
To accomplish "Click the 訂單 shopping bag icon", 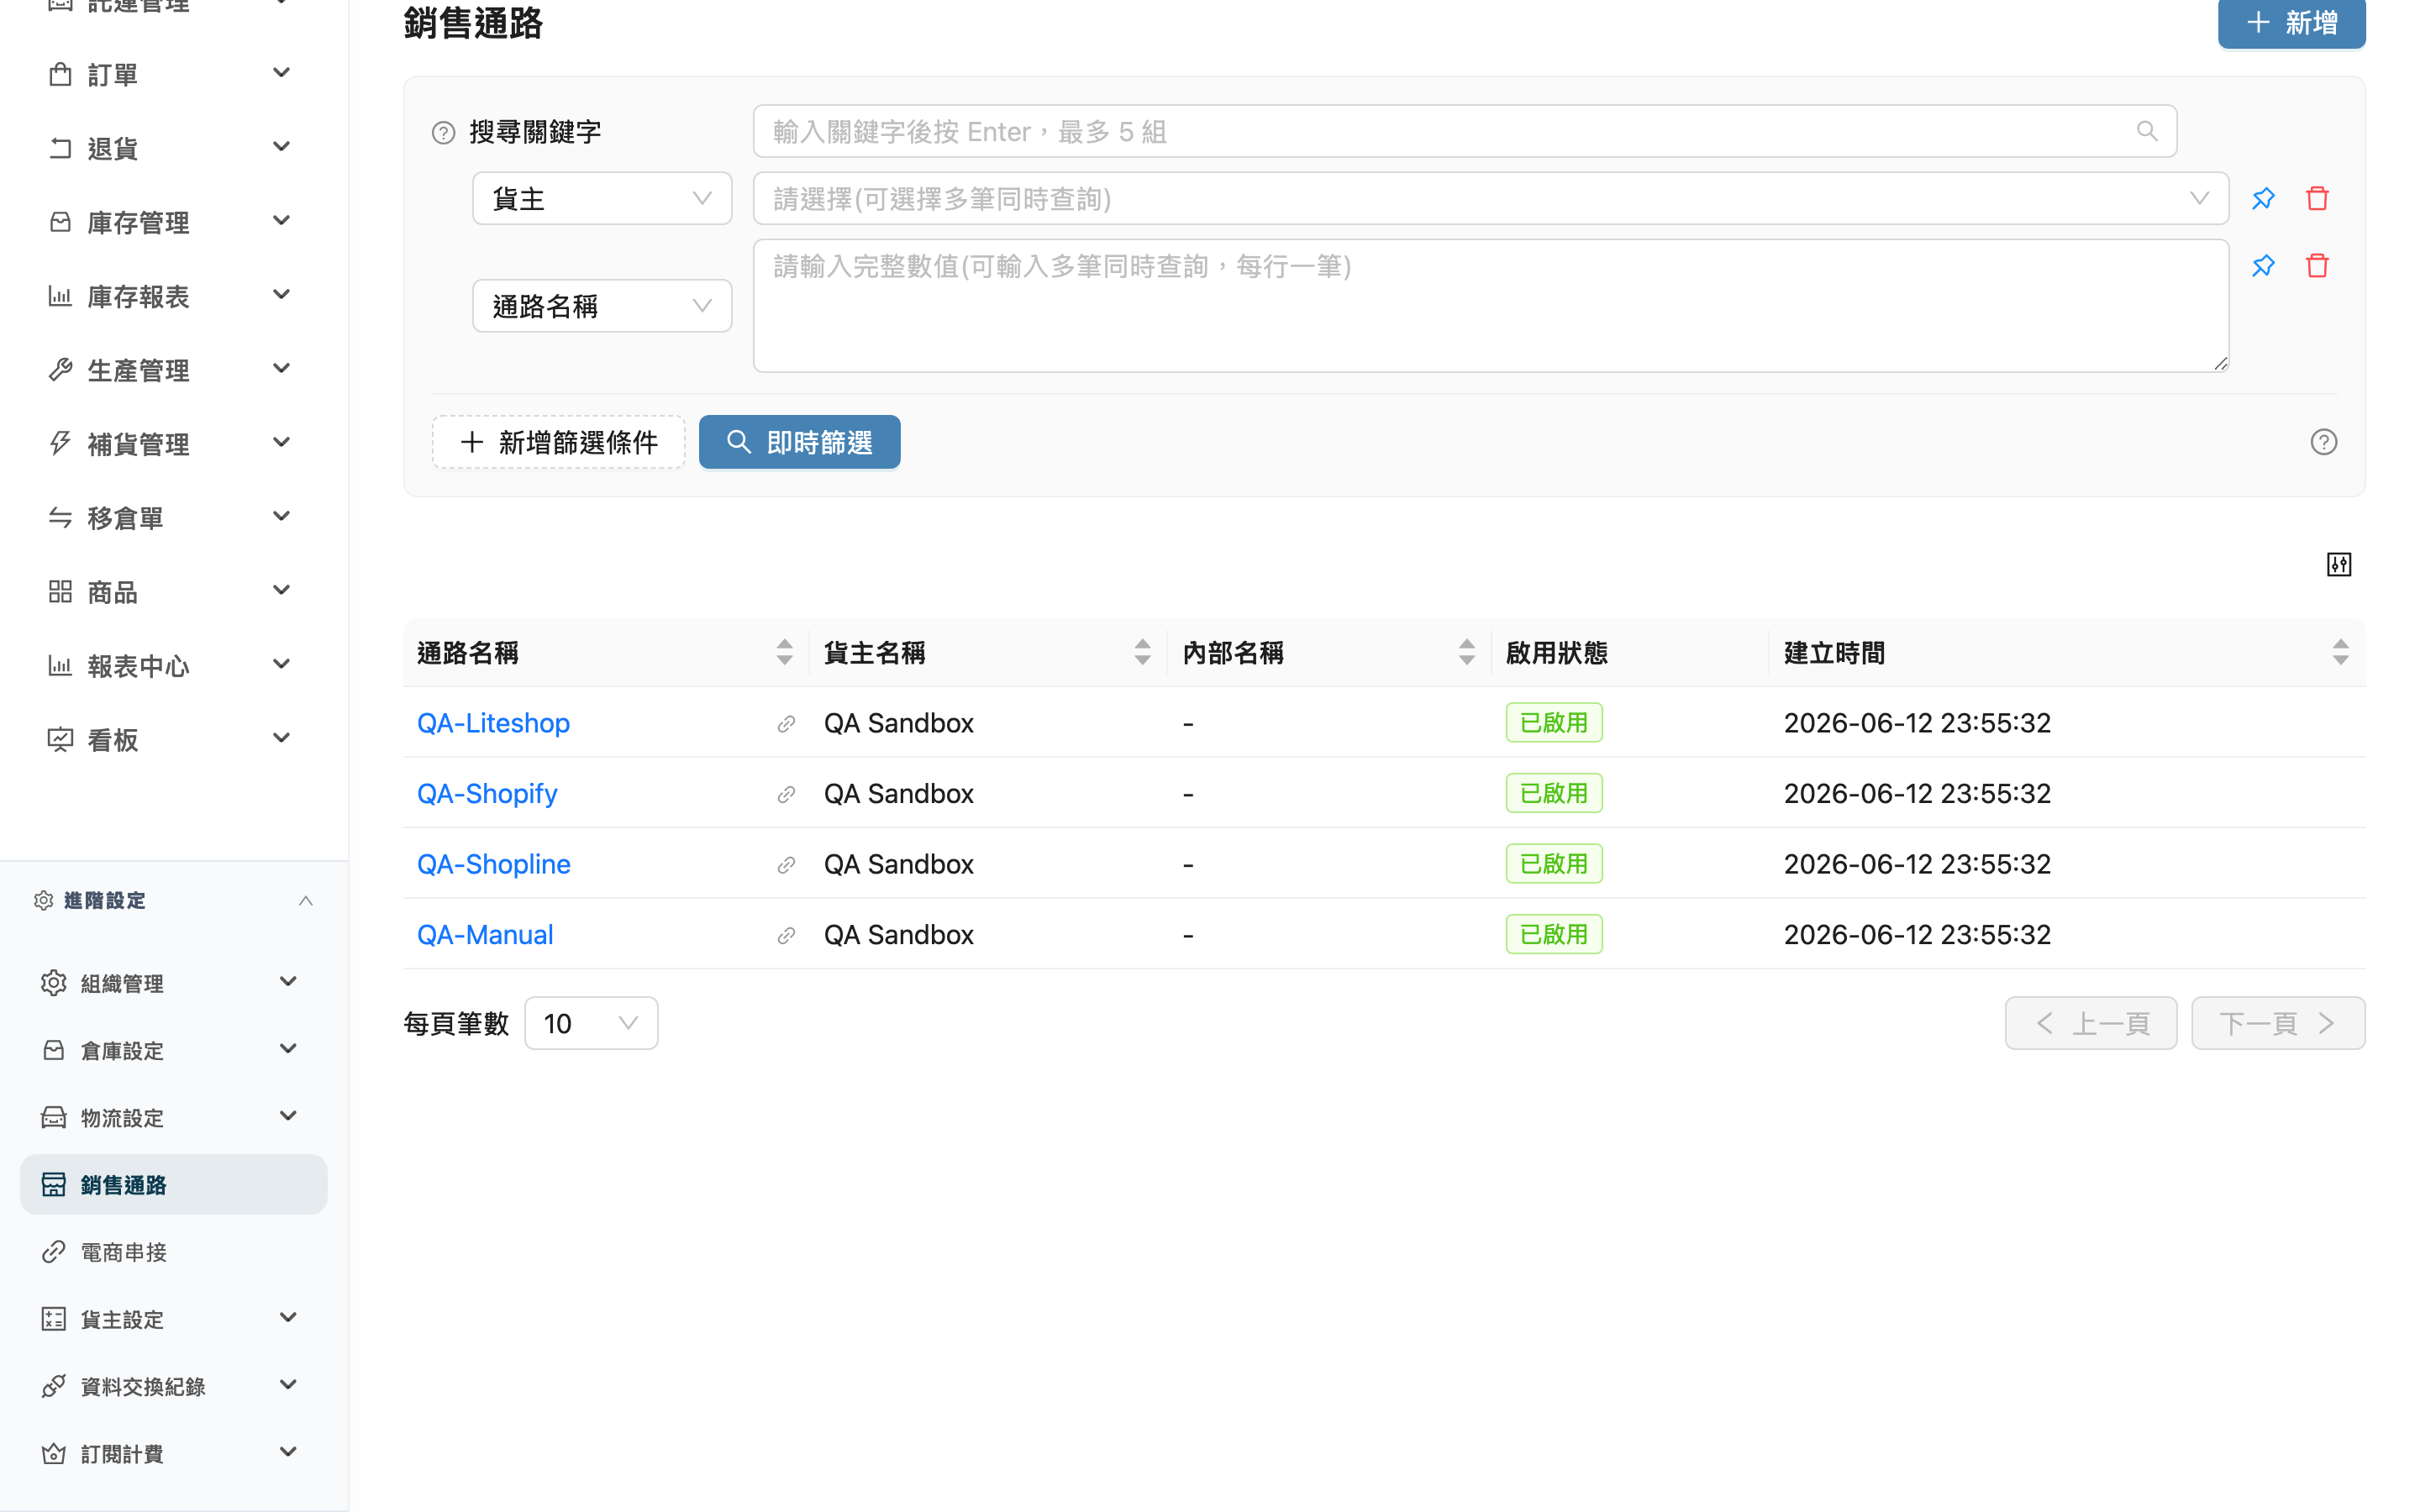I will [x=60, y=74].
